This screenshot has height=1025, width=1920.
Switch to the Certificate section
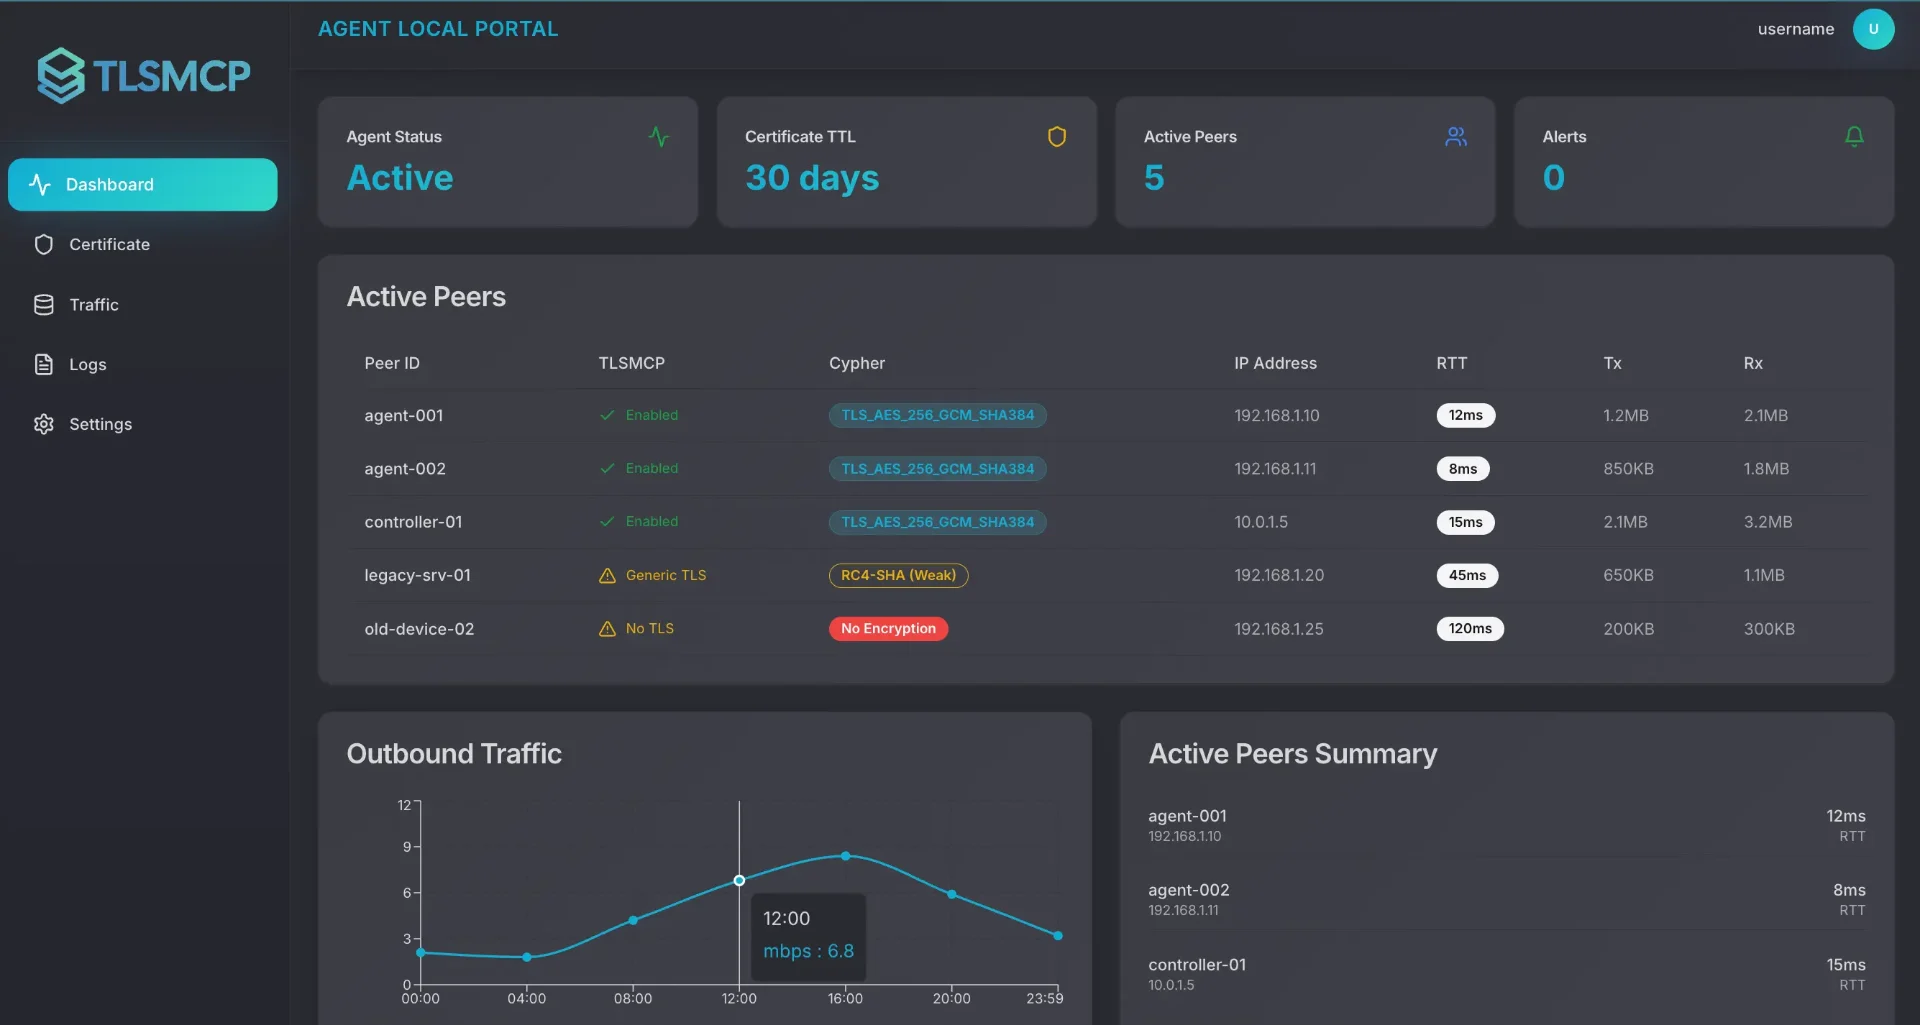[110, 244]
